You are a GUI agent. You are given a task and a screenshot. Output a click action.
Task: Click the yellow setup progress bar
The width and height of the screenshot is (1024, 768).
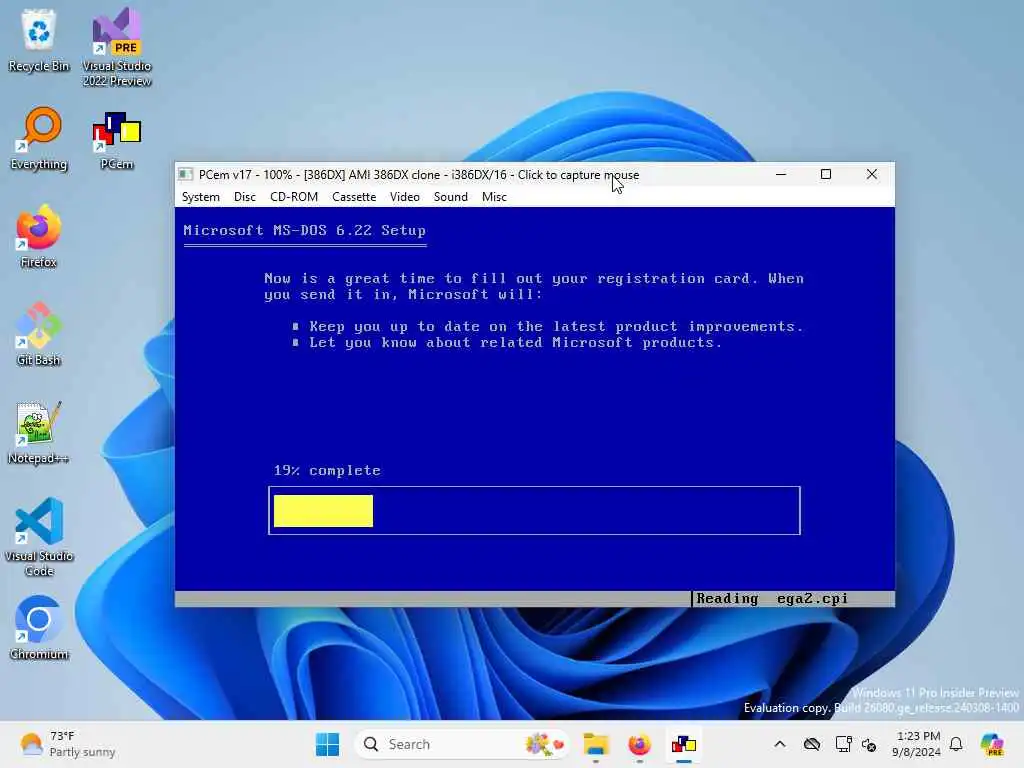(x=323, y=511)
